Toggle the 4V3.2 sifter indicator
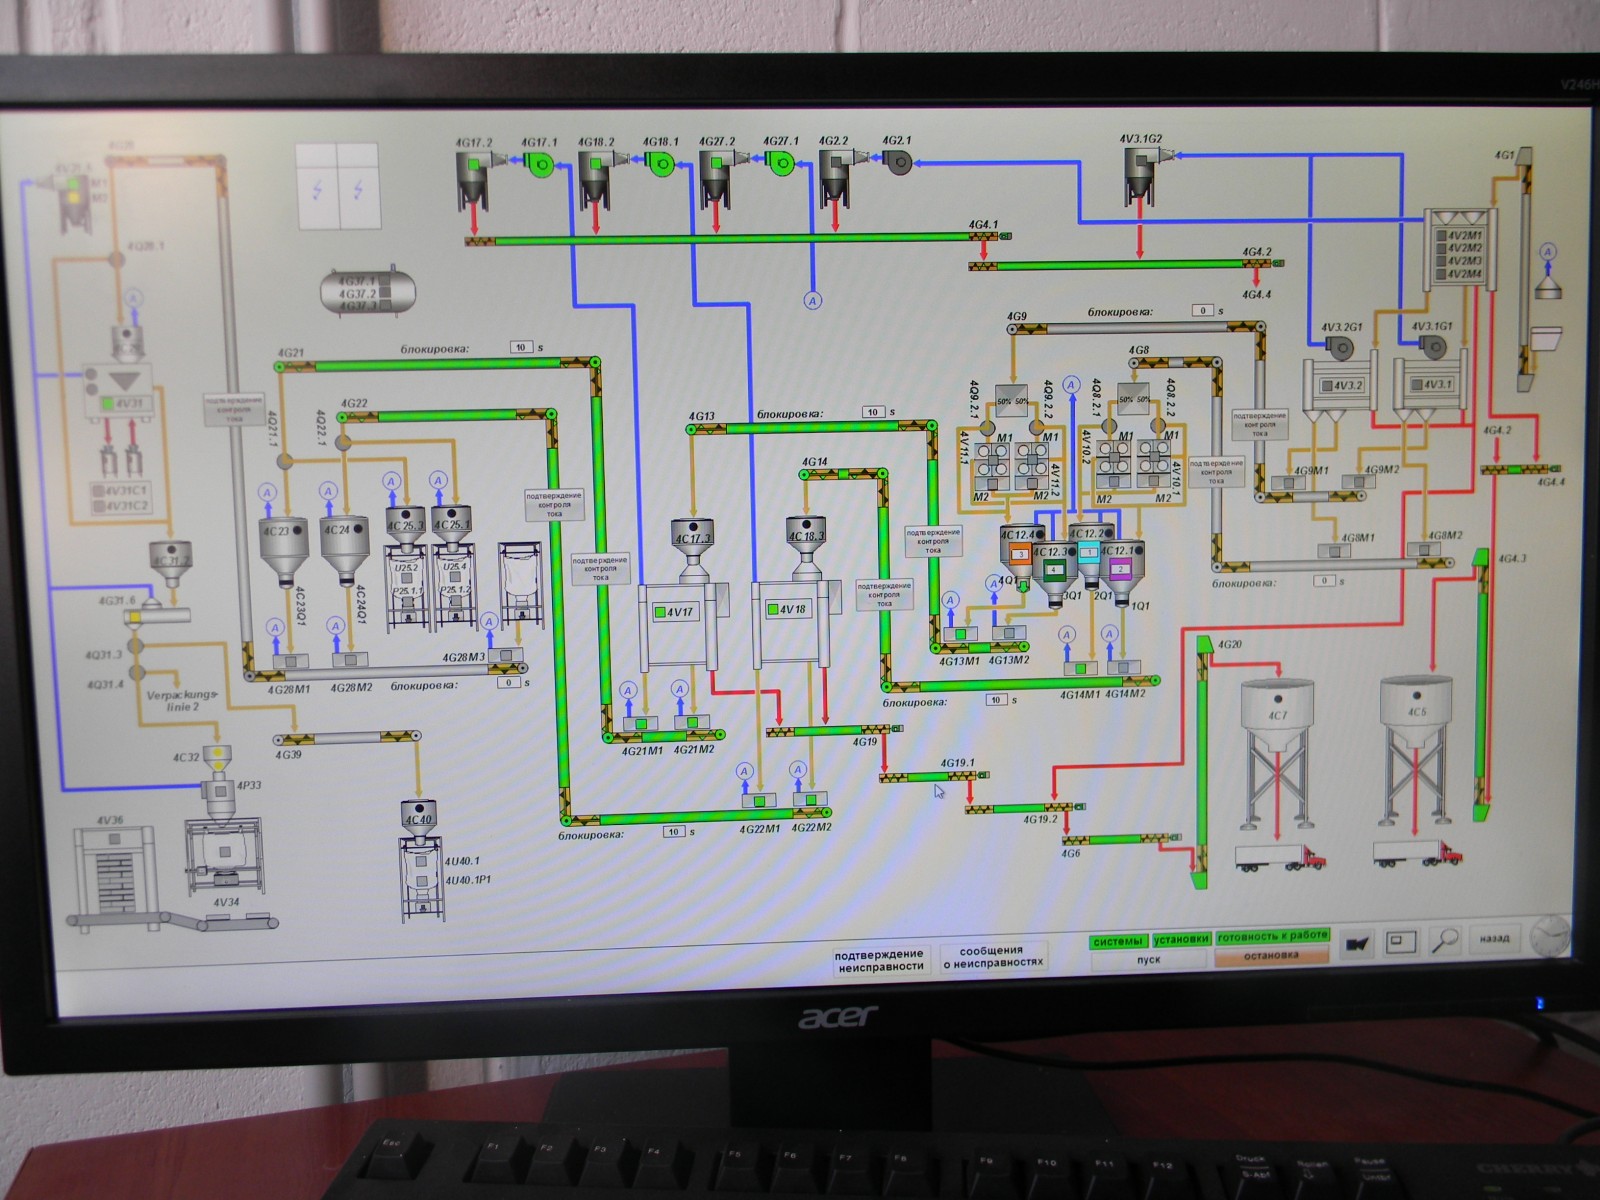This screenshot has height=1200, width=1600. pos(1329,385)
